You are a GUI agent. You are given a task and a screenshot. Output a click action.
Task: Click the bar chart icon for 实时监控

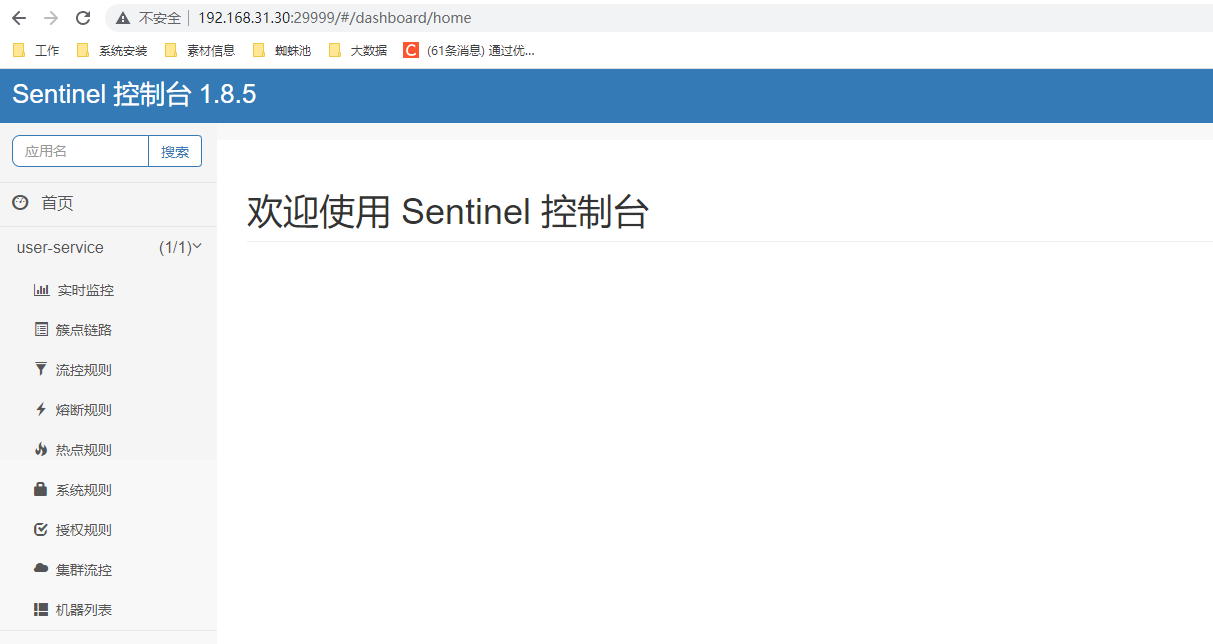click(41, 290)
